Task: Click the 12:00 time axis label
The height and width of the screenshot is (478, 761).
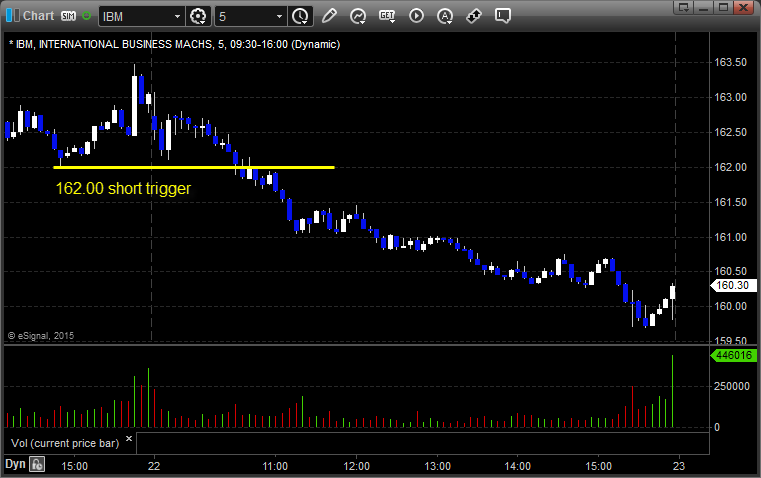Action: (357, 466)
